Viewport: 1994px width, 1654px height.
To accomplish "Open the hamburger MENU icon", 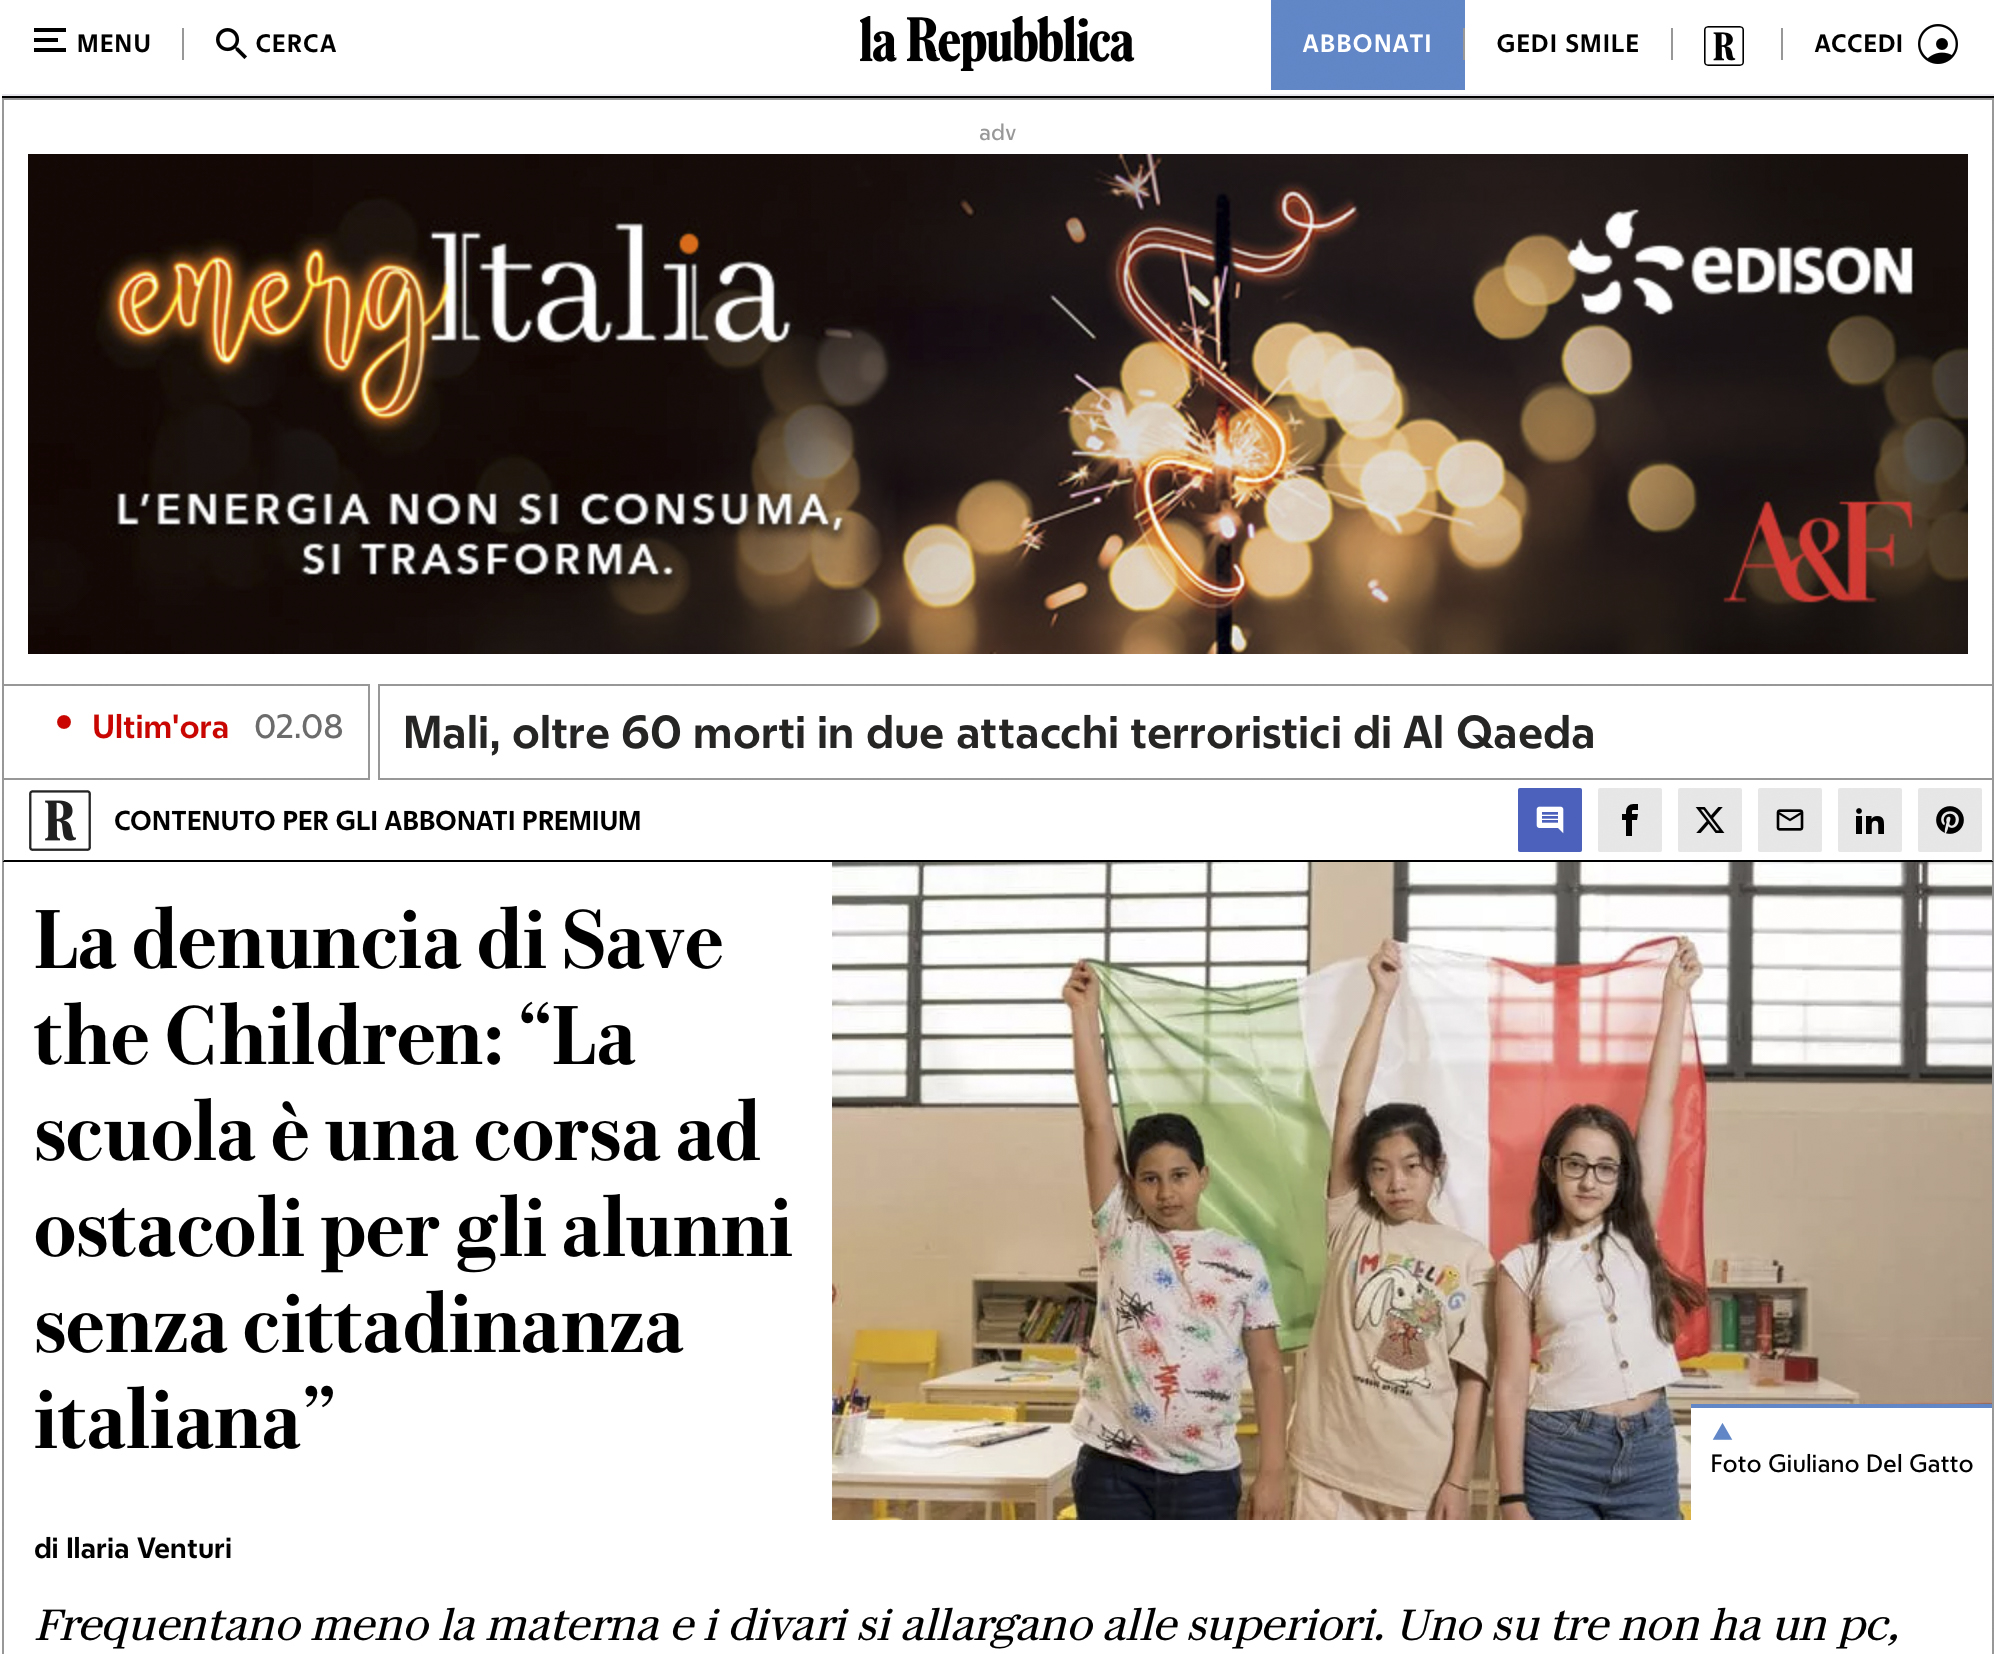I will pos(49,42).
